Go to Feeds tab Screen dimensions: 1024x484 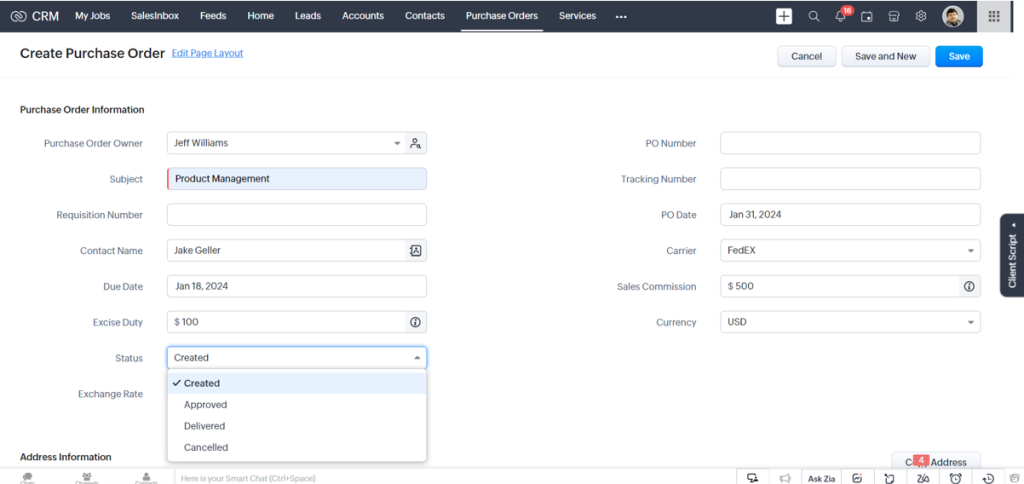213,16
